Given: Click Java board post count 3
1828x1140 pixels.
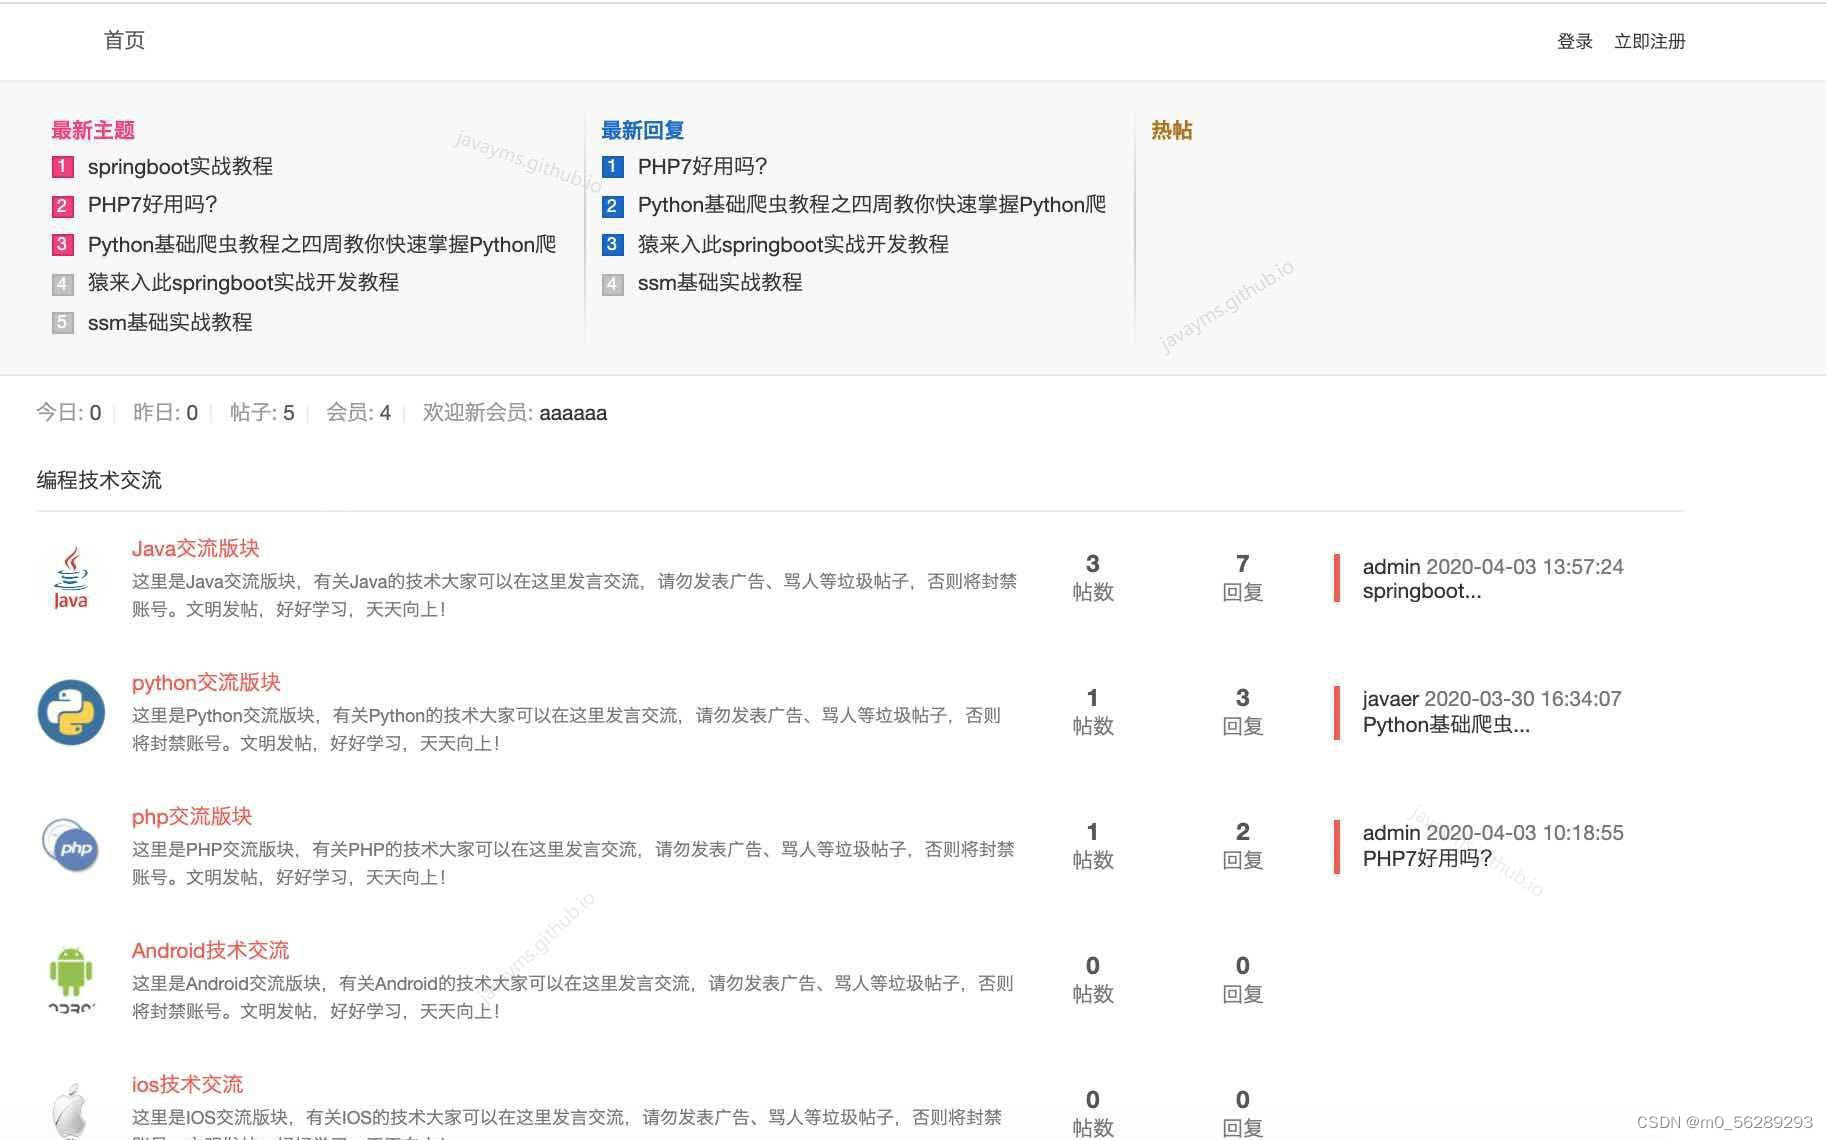Looking at the screenshot, I should (1092, 564).
